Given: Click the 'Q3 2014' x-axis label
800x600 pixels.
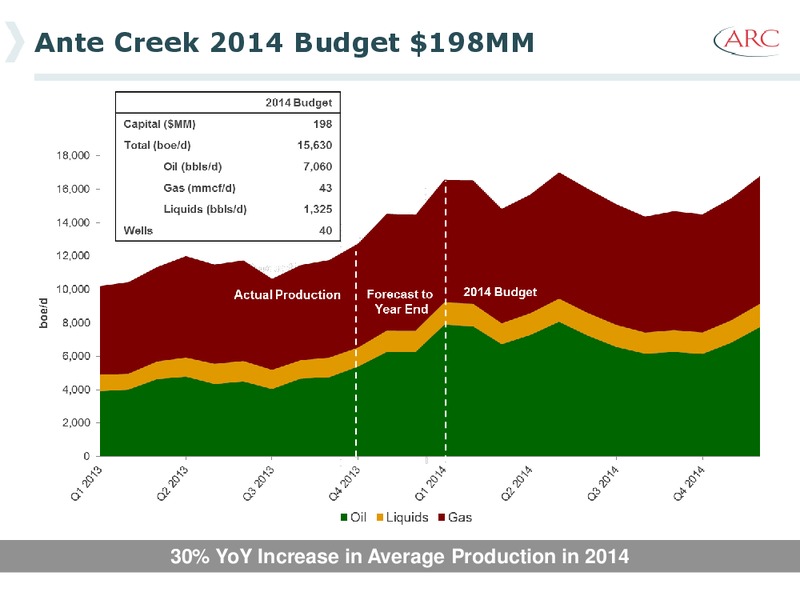Looking at the screenshot, I should [603, 483].
